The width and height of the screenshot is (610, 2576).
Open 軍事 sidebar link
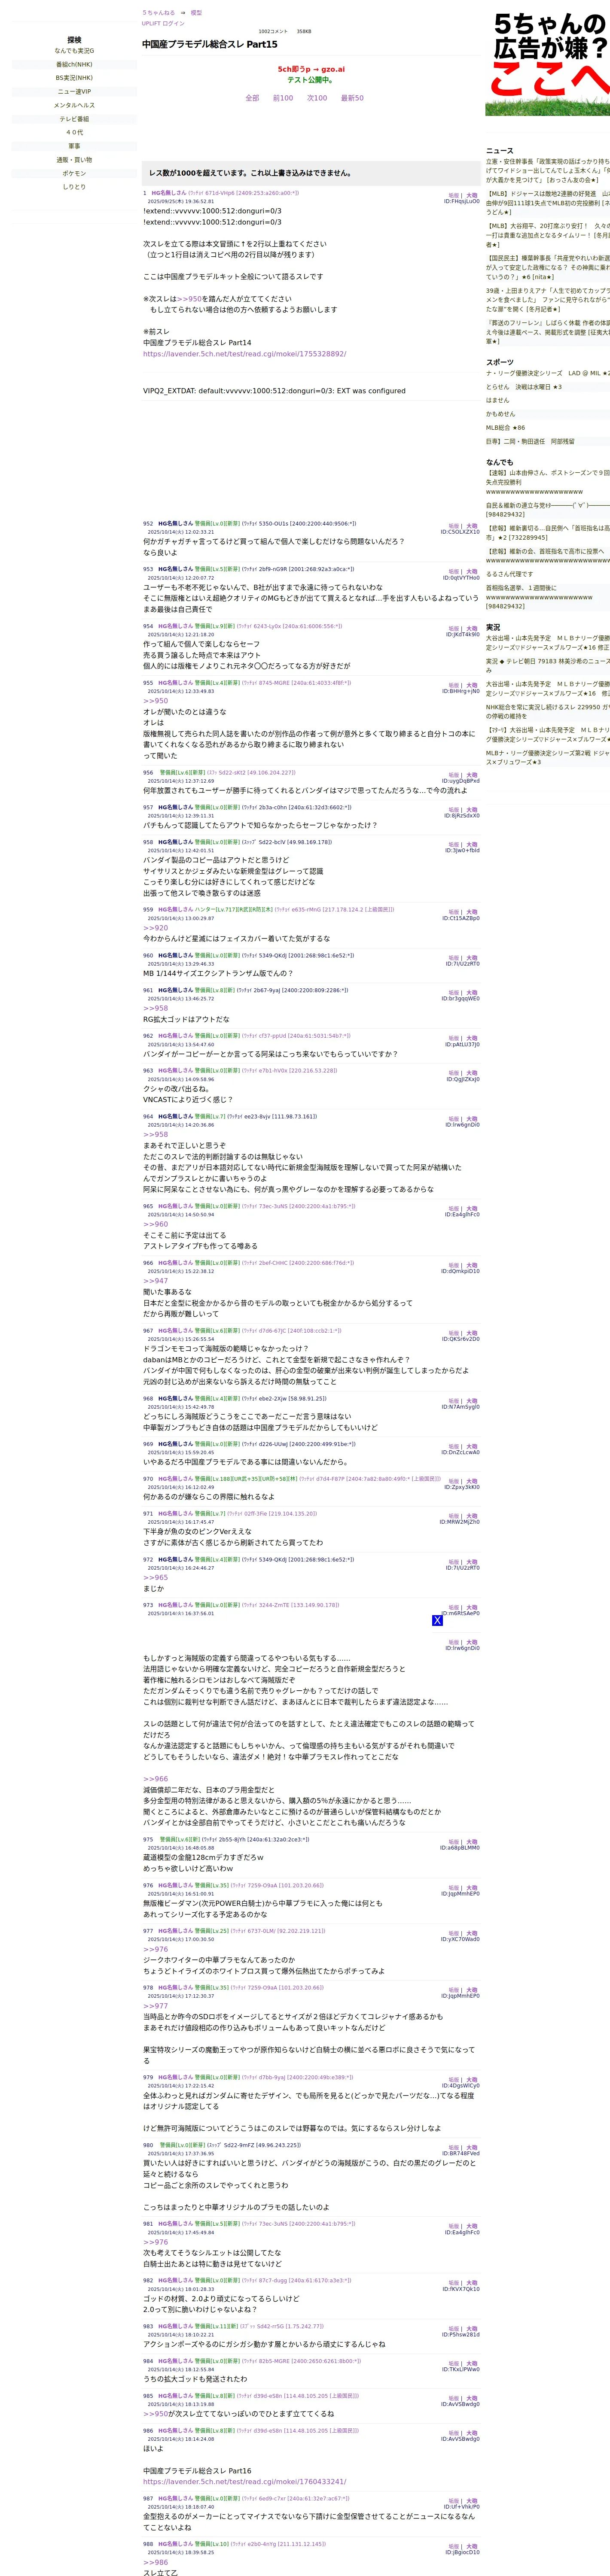[x=74, y=146]
